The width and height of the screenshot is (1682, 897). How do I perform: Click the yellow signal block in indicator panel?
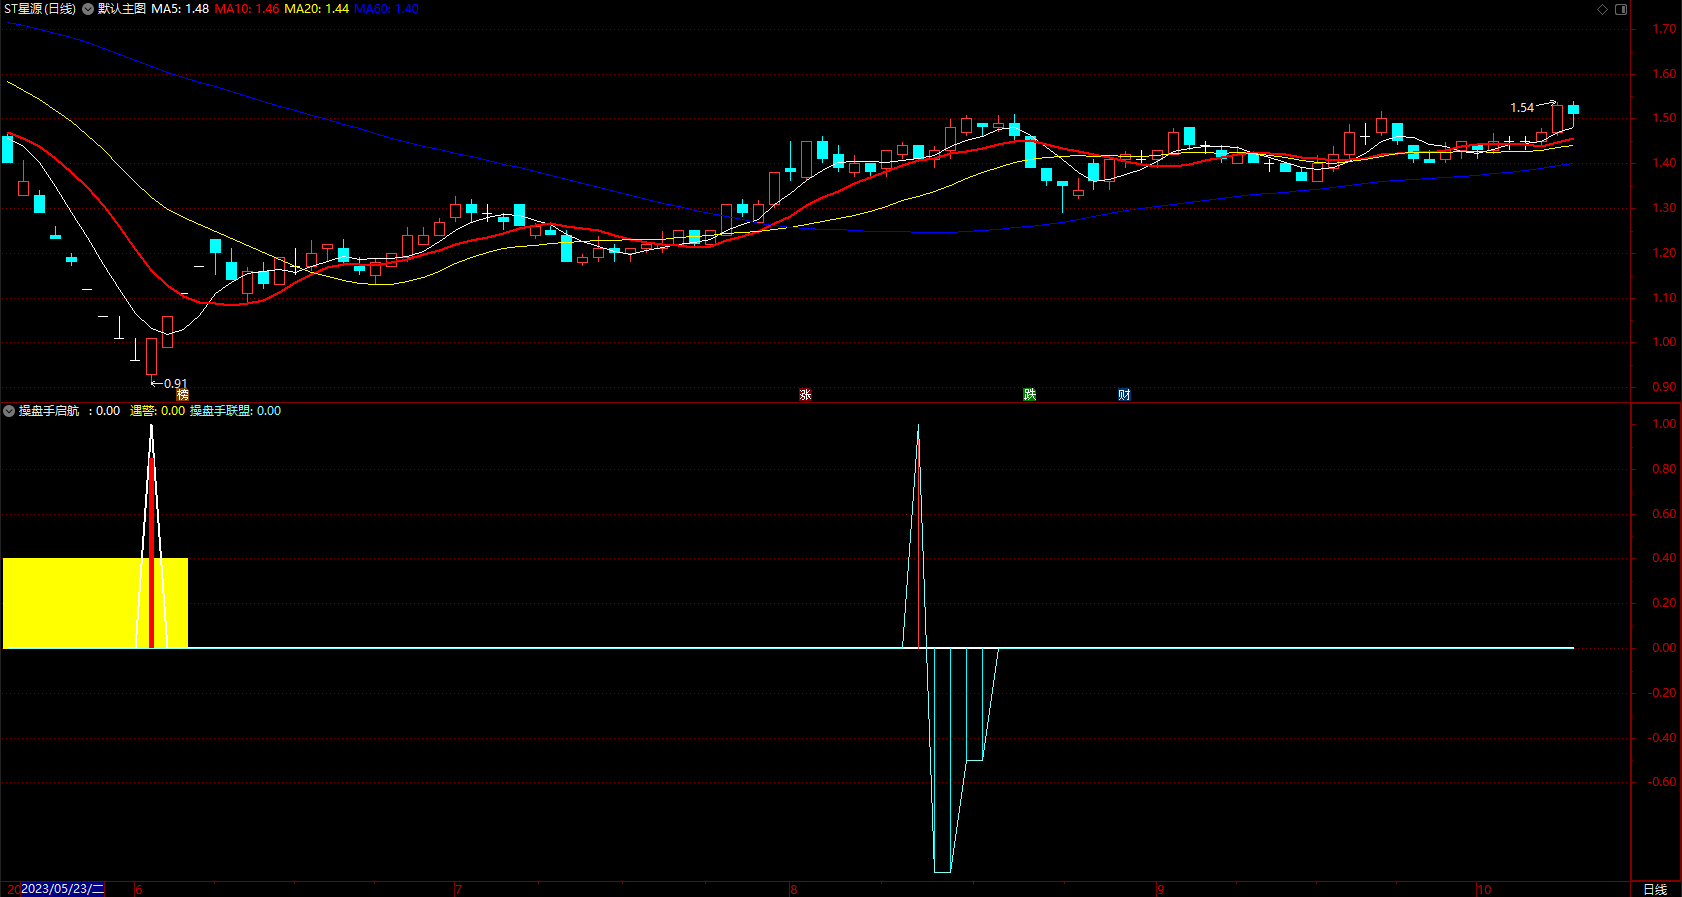(x=95, y=603)
